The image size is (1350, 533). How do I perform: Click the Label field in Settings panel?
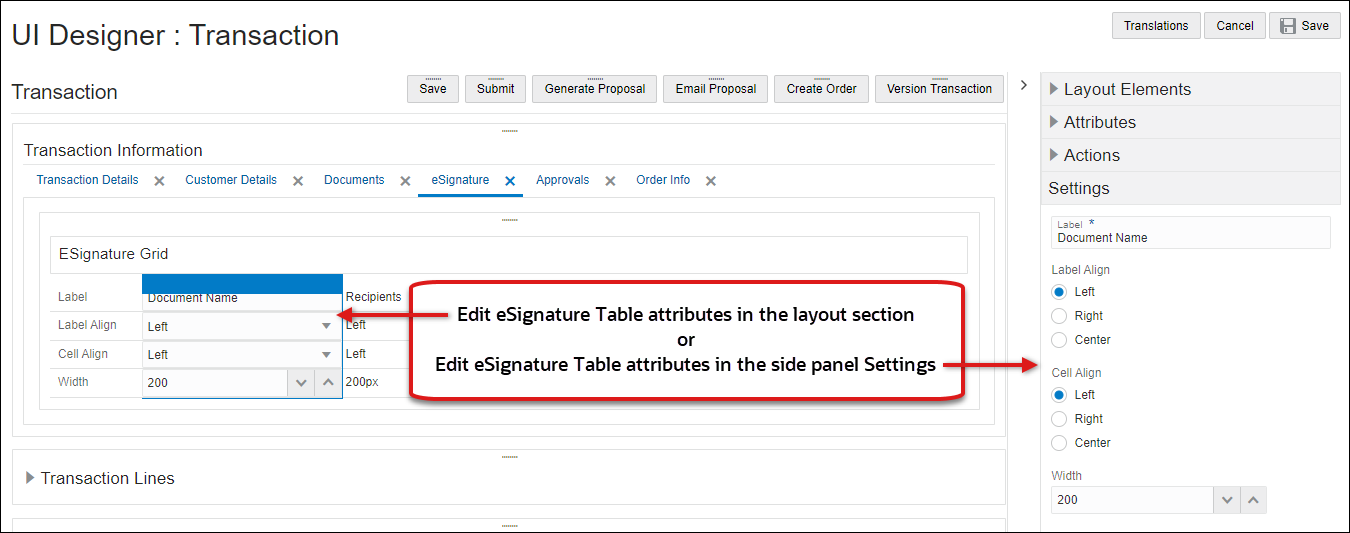1191,232
